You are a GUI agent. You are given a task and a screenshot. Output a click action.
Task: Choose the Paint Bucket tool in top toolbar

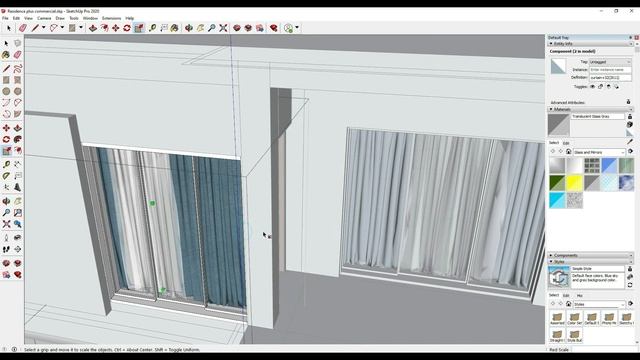click(175, 28)
